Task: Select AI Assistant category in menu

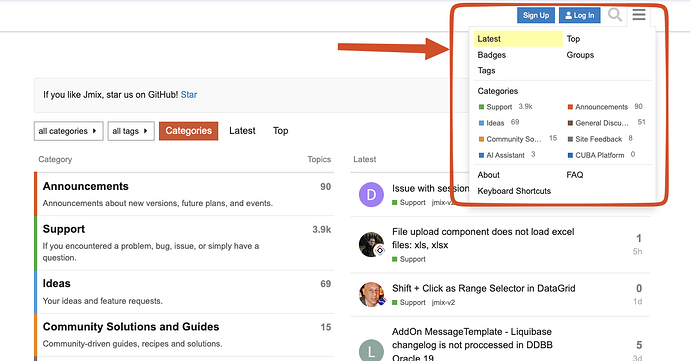Action: point(502,155)
